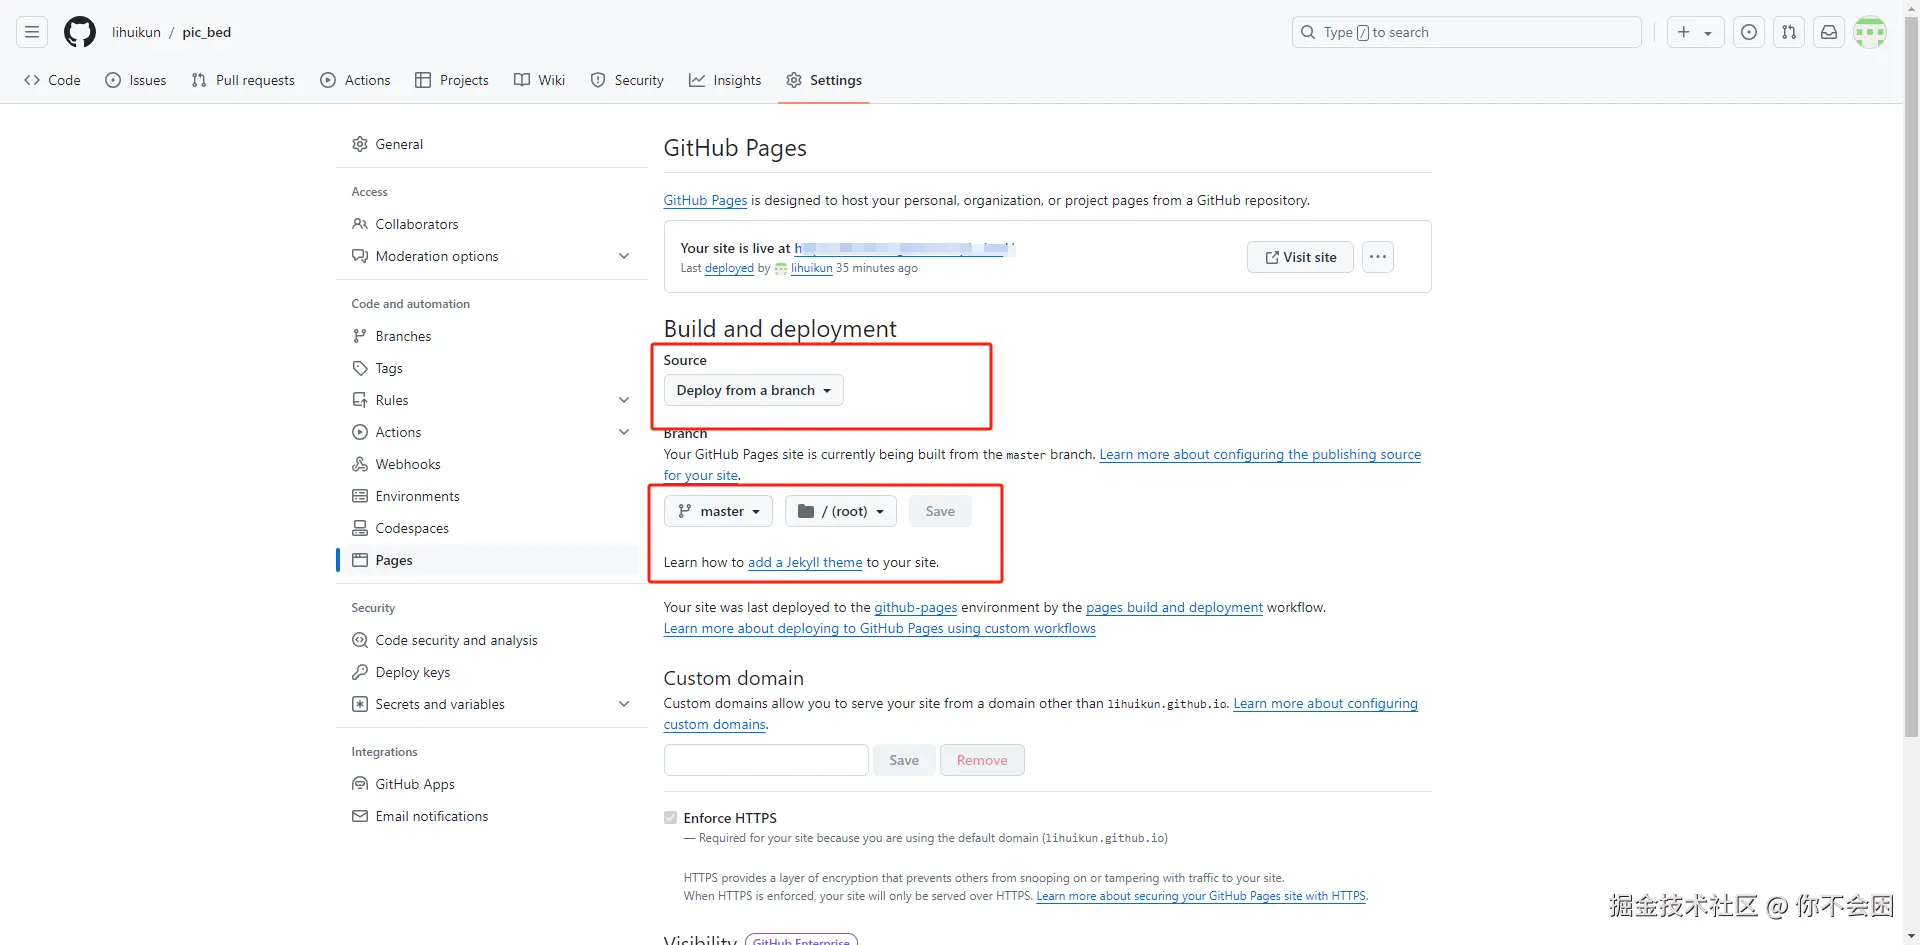This screenshot has width=1920, height=945.
Task: Switch to the Code tab
Action: click(52, 80)
